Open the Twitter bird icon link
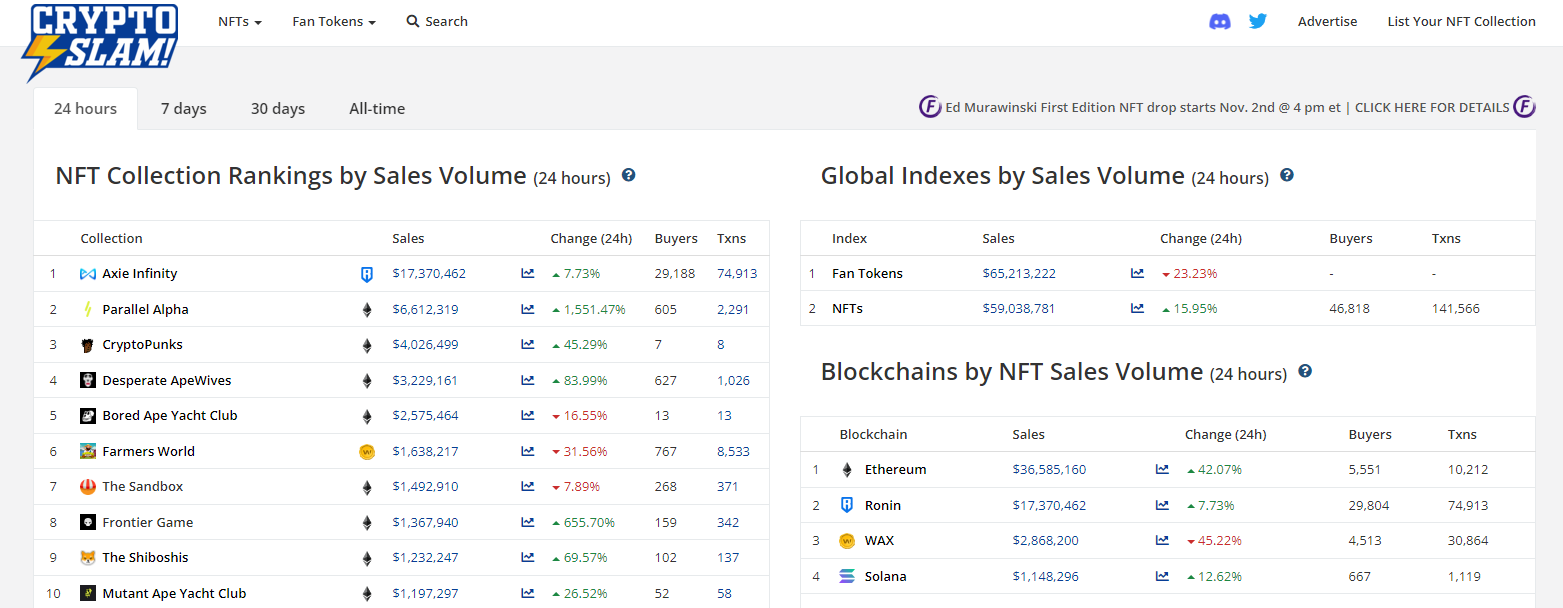 point(1257,21)
